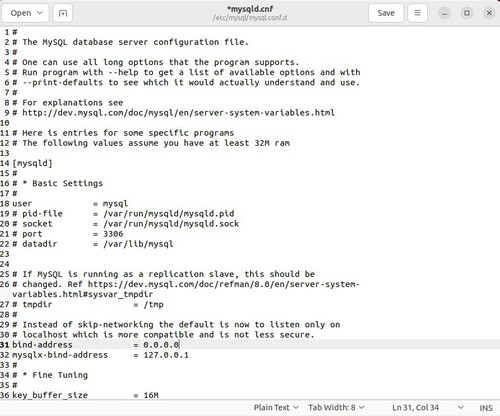
Task: Save the mysqld.cnf file
Action: (386, 13)
